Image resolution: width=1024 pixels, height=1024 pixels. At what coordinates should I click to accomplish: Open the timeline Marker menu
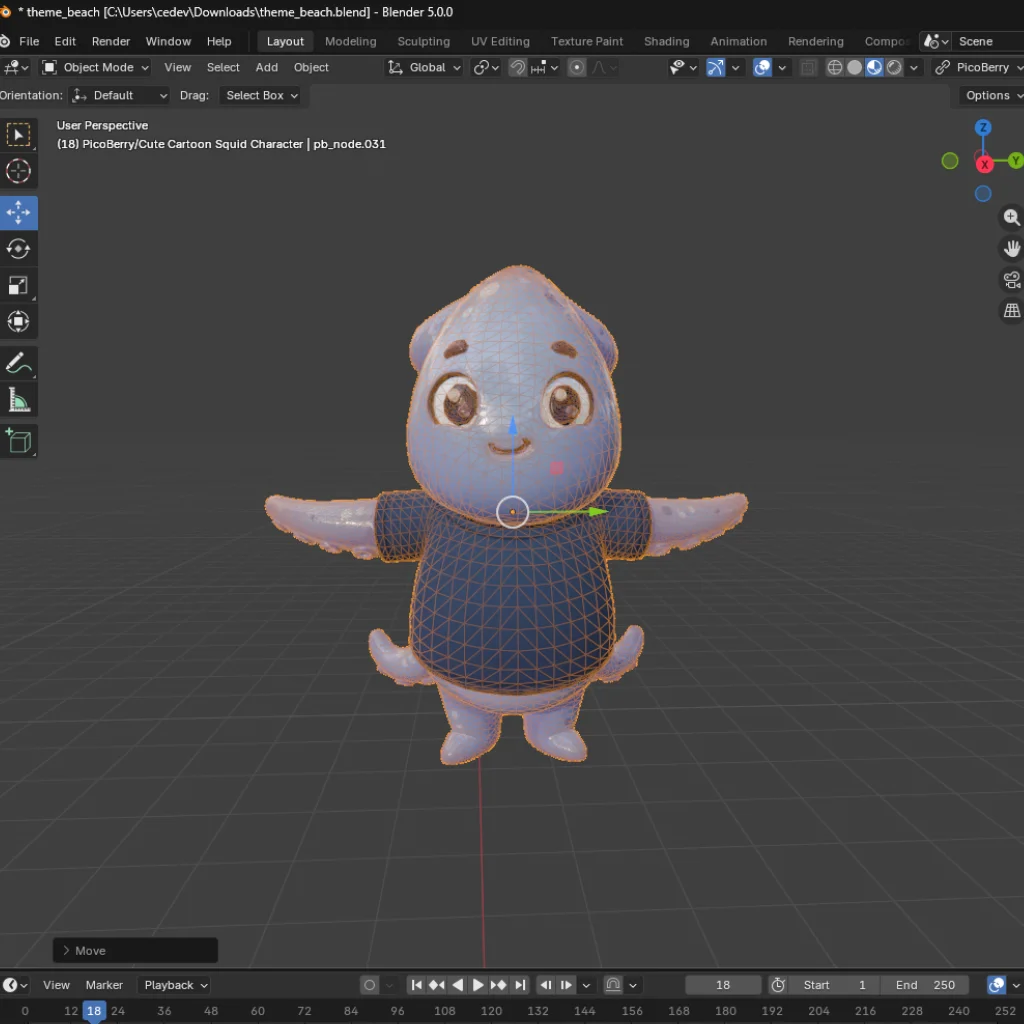[x=104, y=985]
